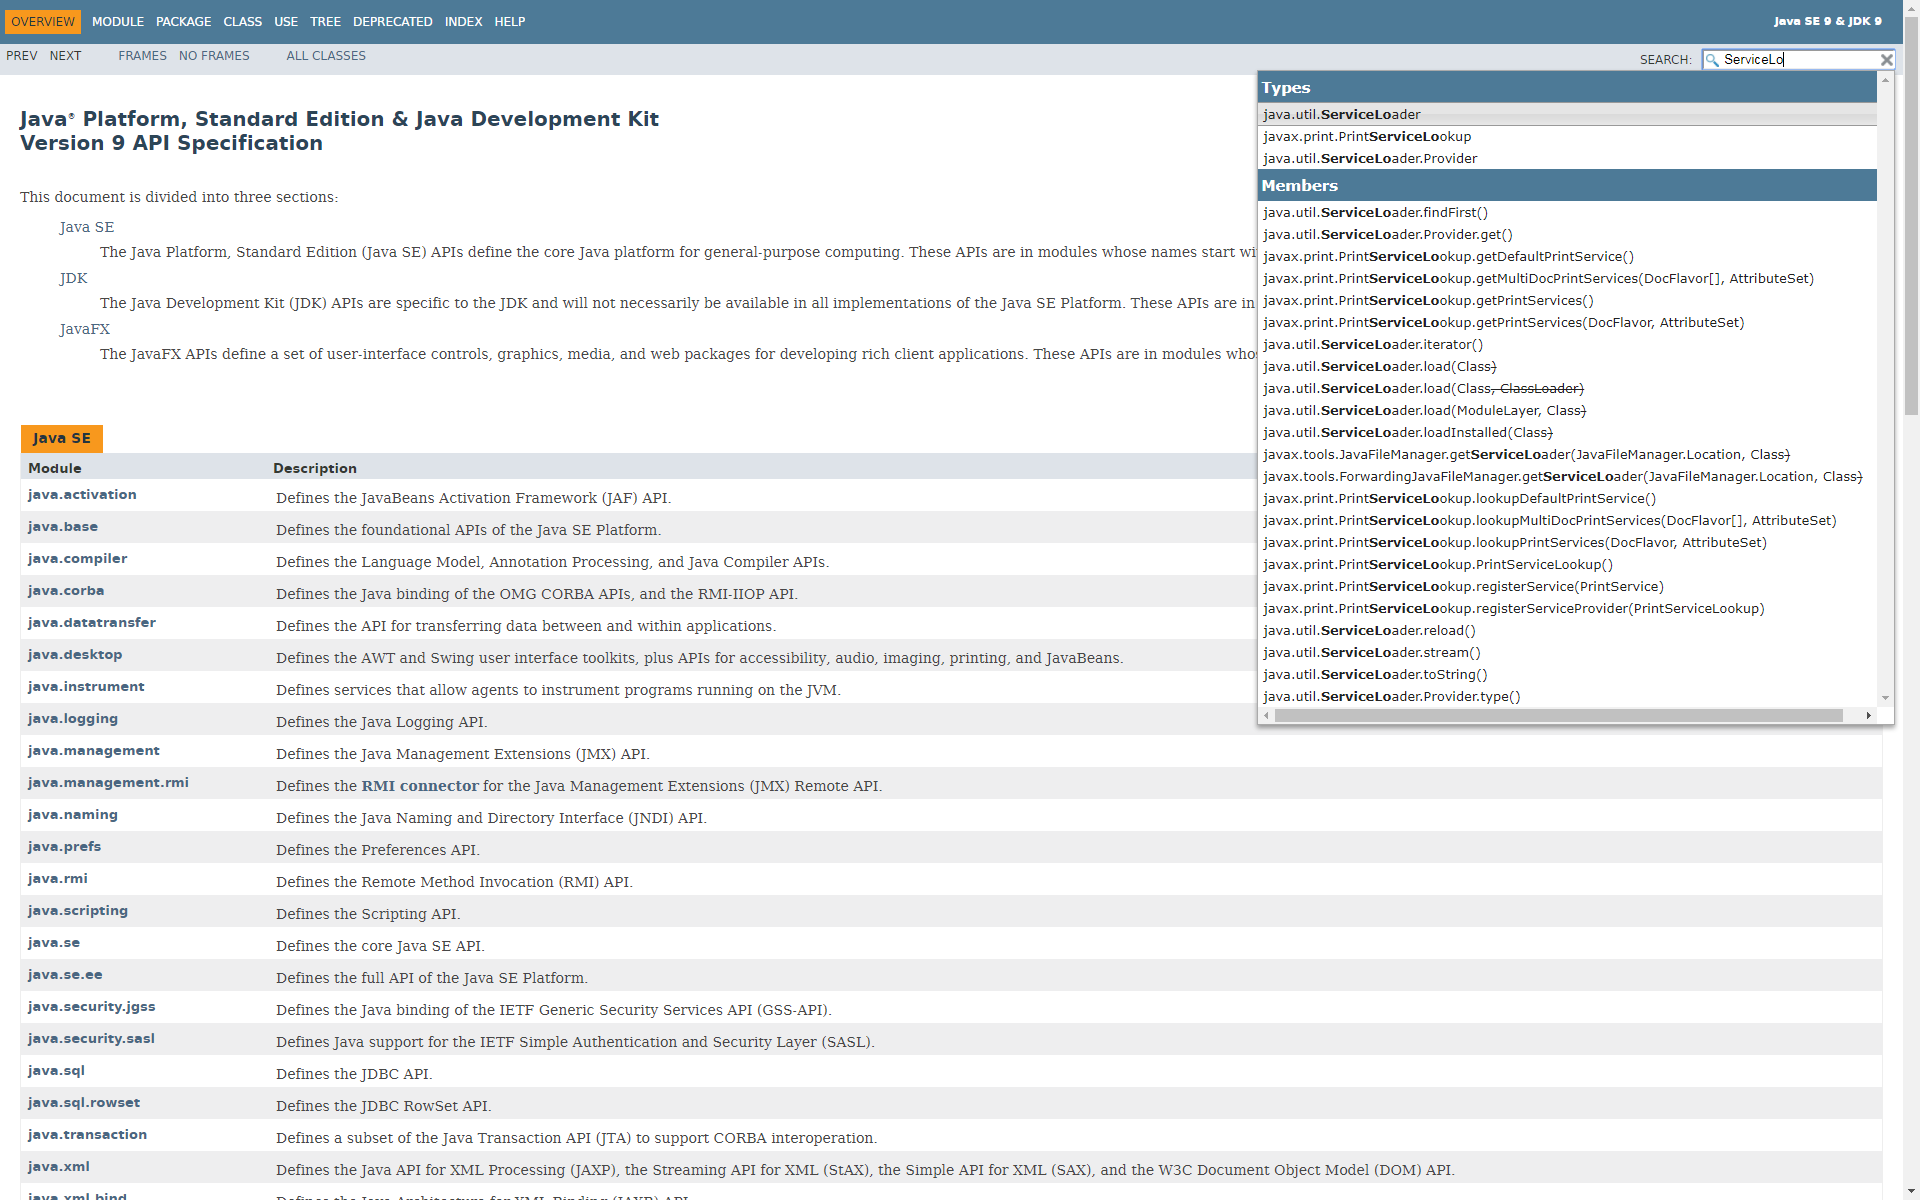Image resolution: width=1920 pixels, height=1200 pixels.
Task: Choose ServiceLoader.findFirst() member suggestion
Action: pyautogui.click(x=1567, y=212)
